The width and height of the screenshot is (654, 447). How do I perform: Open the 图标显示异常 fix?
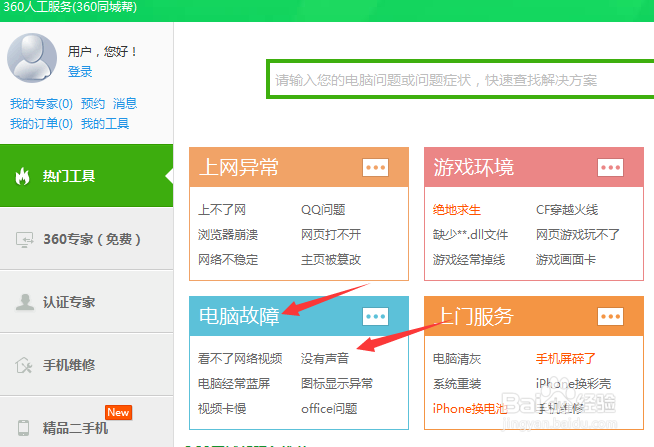click(337, 383)
